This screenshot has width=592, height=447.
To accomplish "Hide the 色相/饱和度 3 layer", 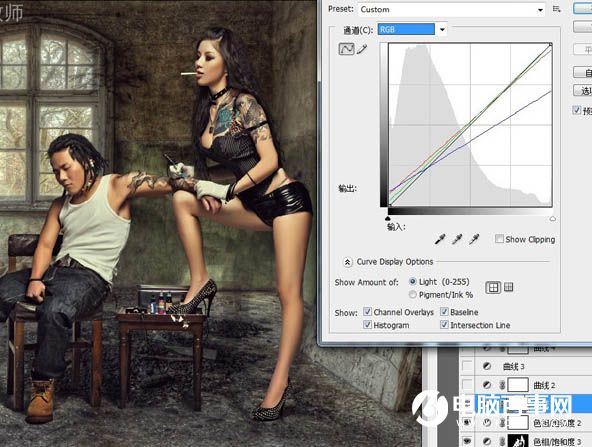I will click(x=467, y=441).
